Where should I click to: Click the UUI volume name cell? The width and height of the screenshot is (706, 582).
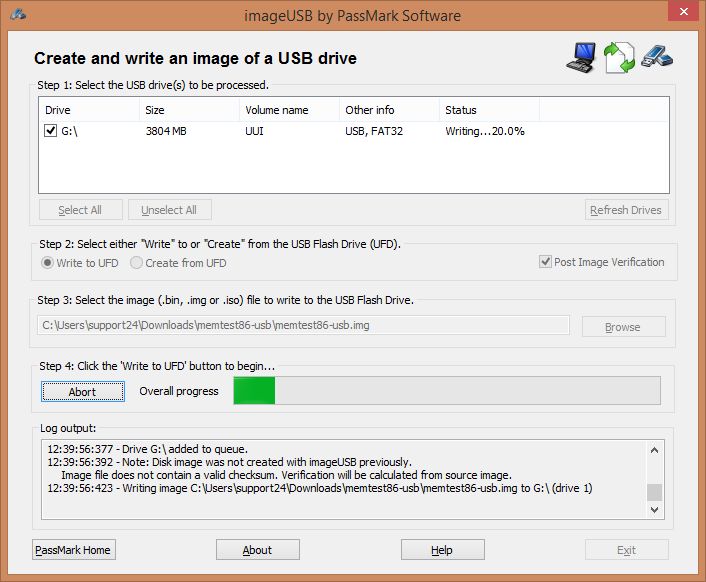(254, 131)
